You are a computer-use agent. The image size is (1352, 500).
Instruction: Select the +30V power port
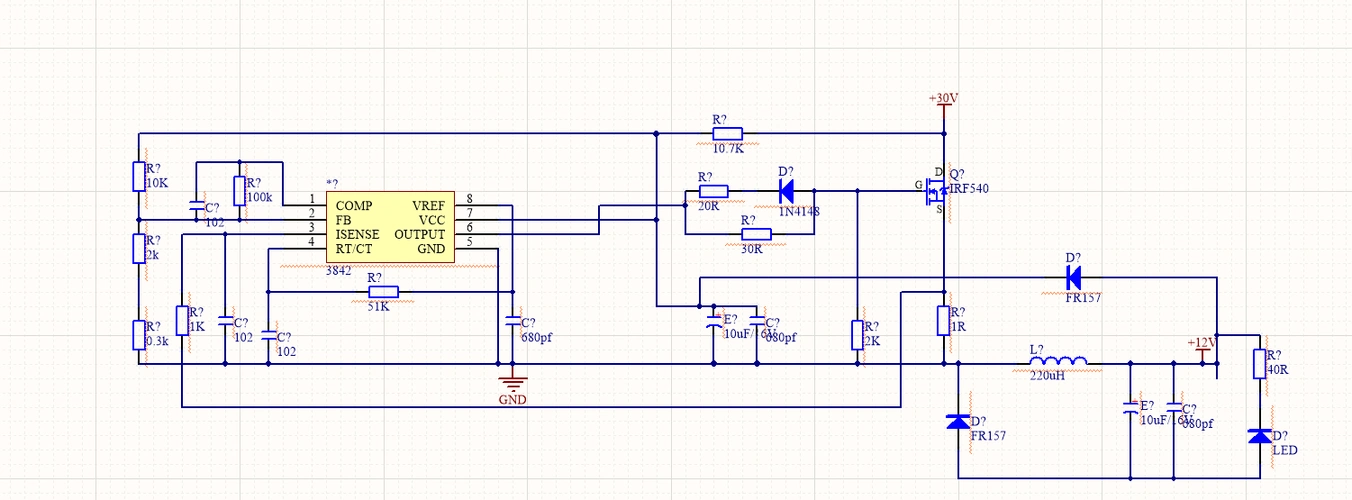(943, 100)
